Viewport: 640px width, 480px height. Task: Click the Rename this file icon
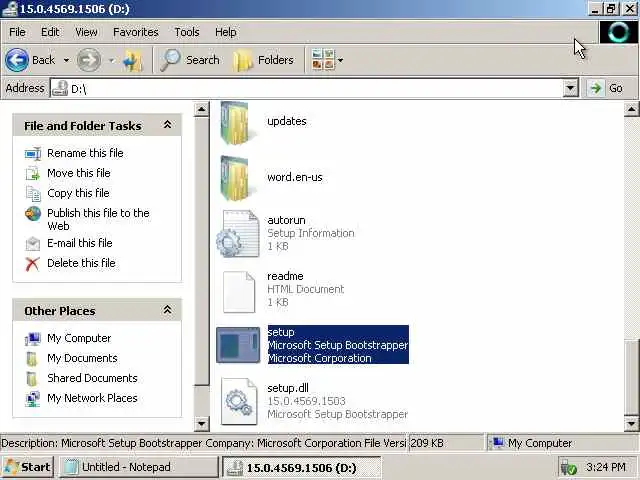click(33, 153)
